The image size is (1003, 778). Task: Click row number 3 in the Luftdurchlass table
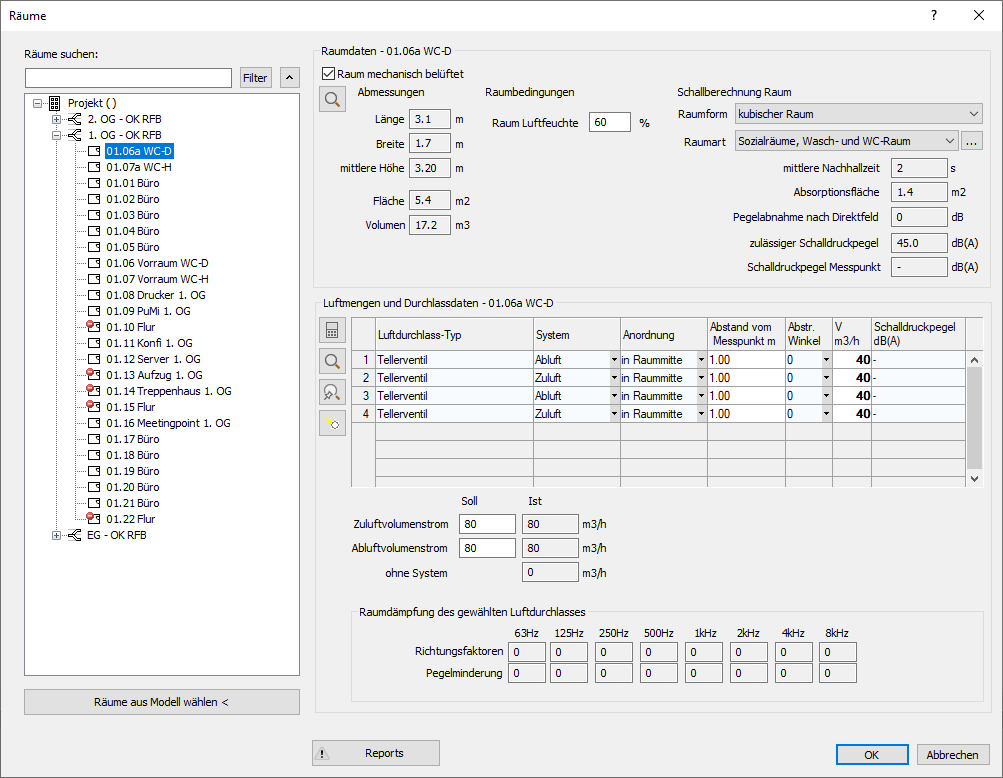[x=363, y=396]
